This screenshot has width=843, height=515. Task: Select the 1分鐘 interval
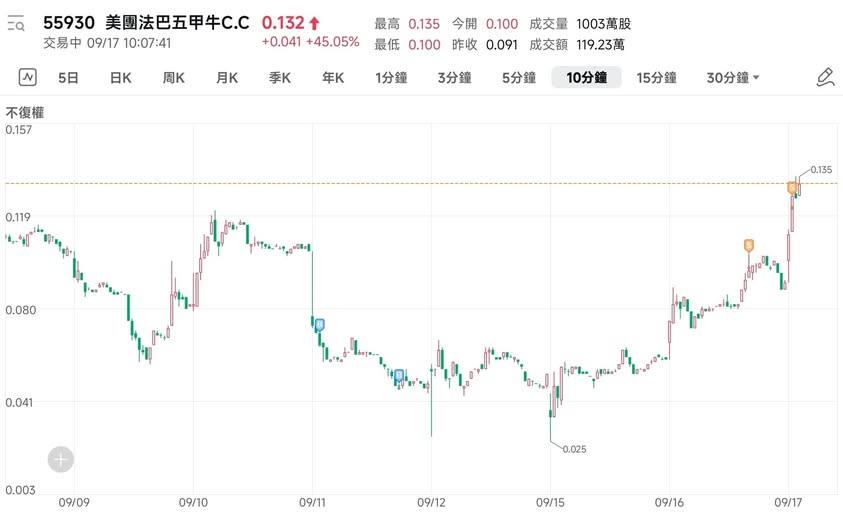394,77
